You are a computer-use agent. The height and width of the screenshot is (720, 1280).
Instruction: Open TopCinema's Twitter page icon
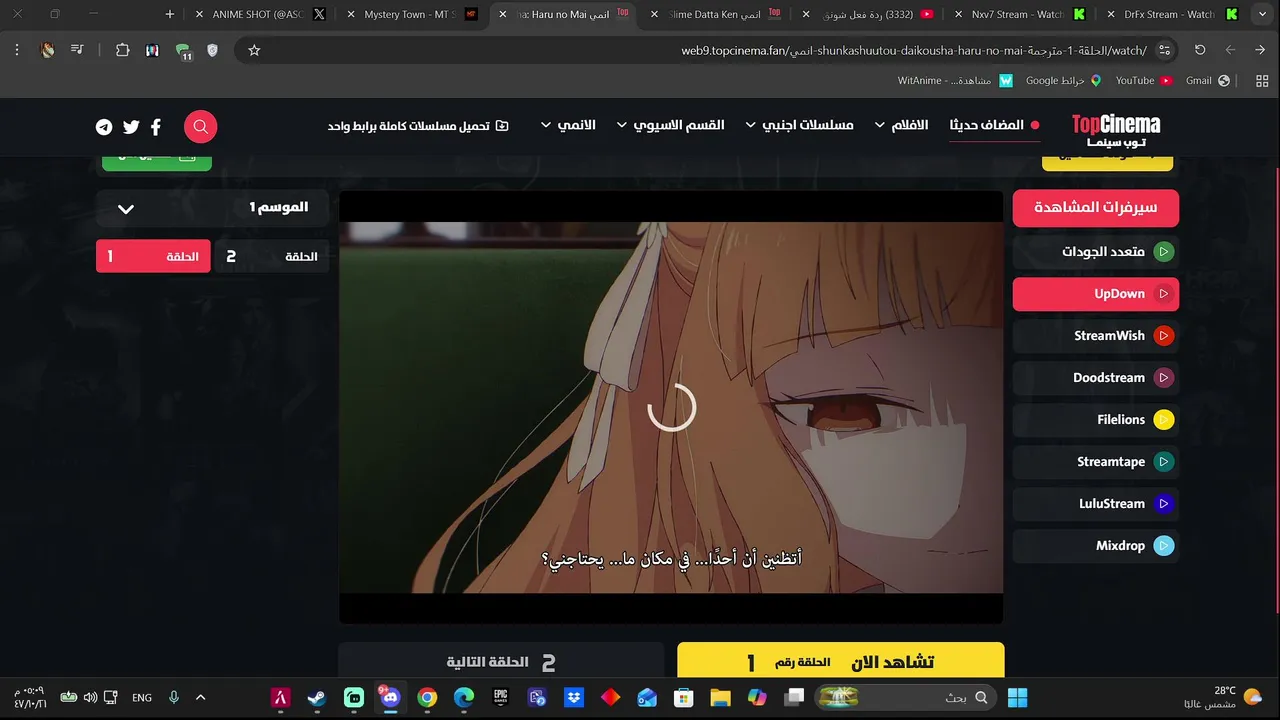click(131, 127)
